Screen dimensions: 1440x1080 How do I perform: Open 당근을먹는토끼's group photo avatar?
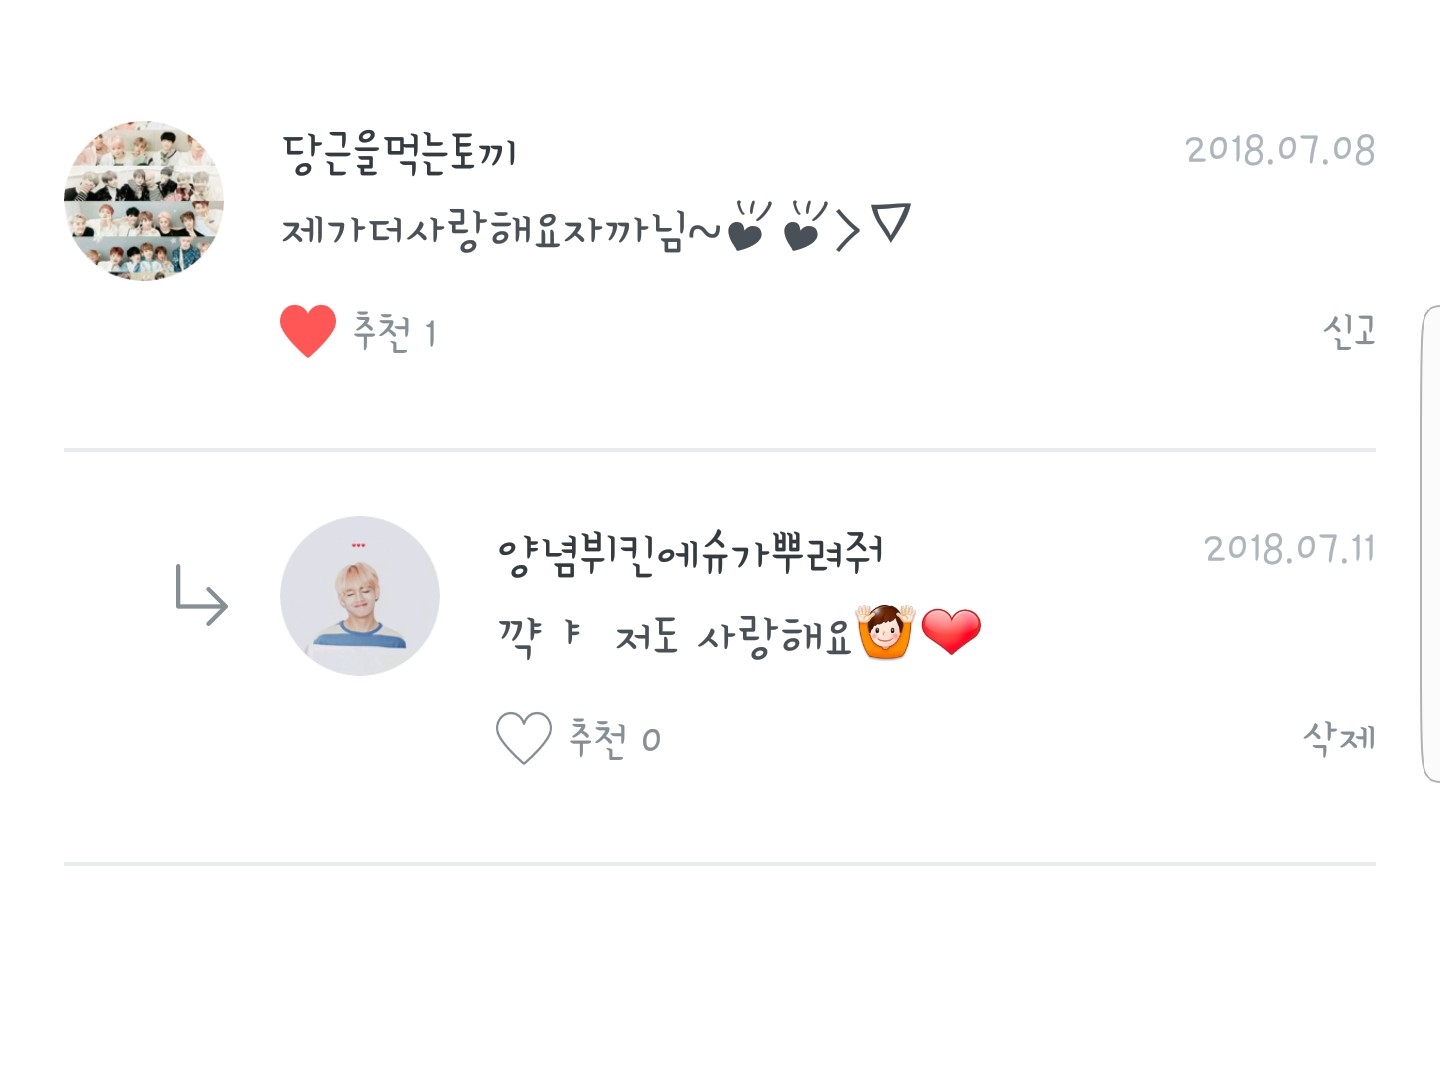(144, 201)
